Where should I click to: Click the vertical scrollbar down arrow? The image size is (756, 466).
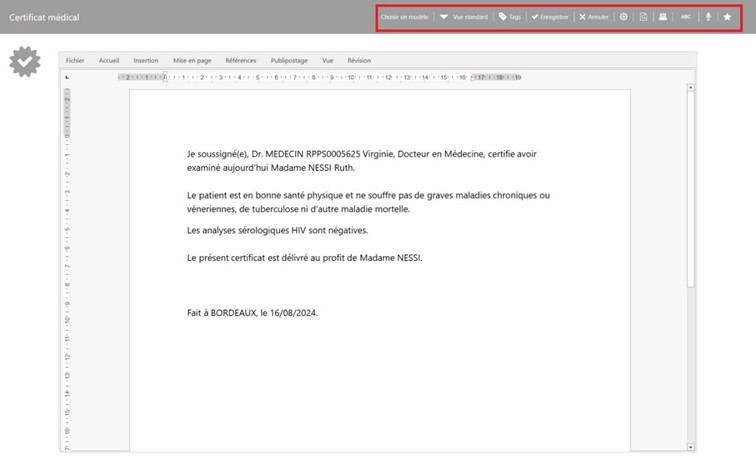(x=691, y=447)
